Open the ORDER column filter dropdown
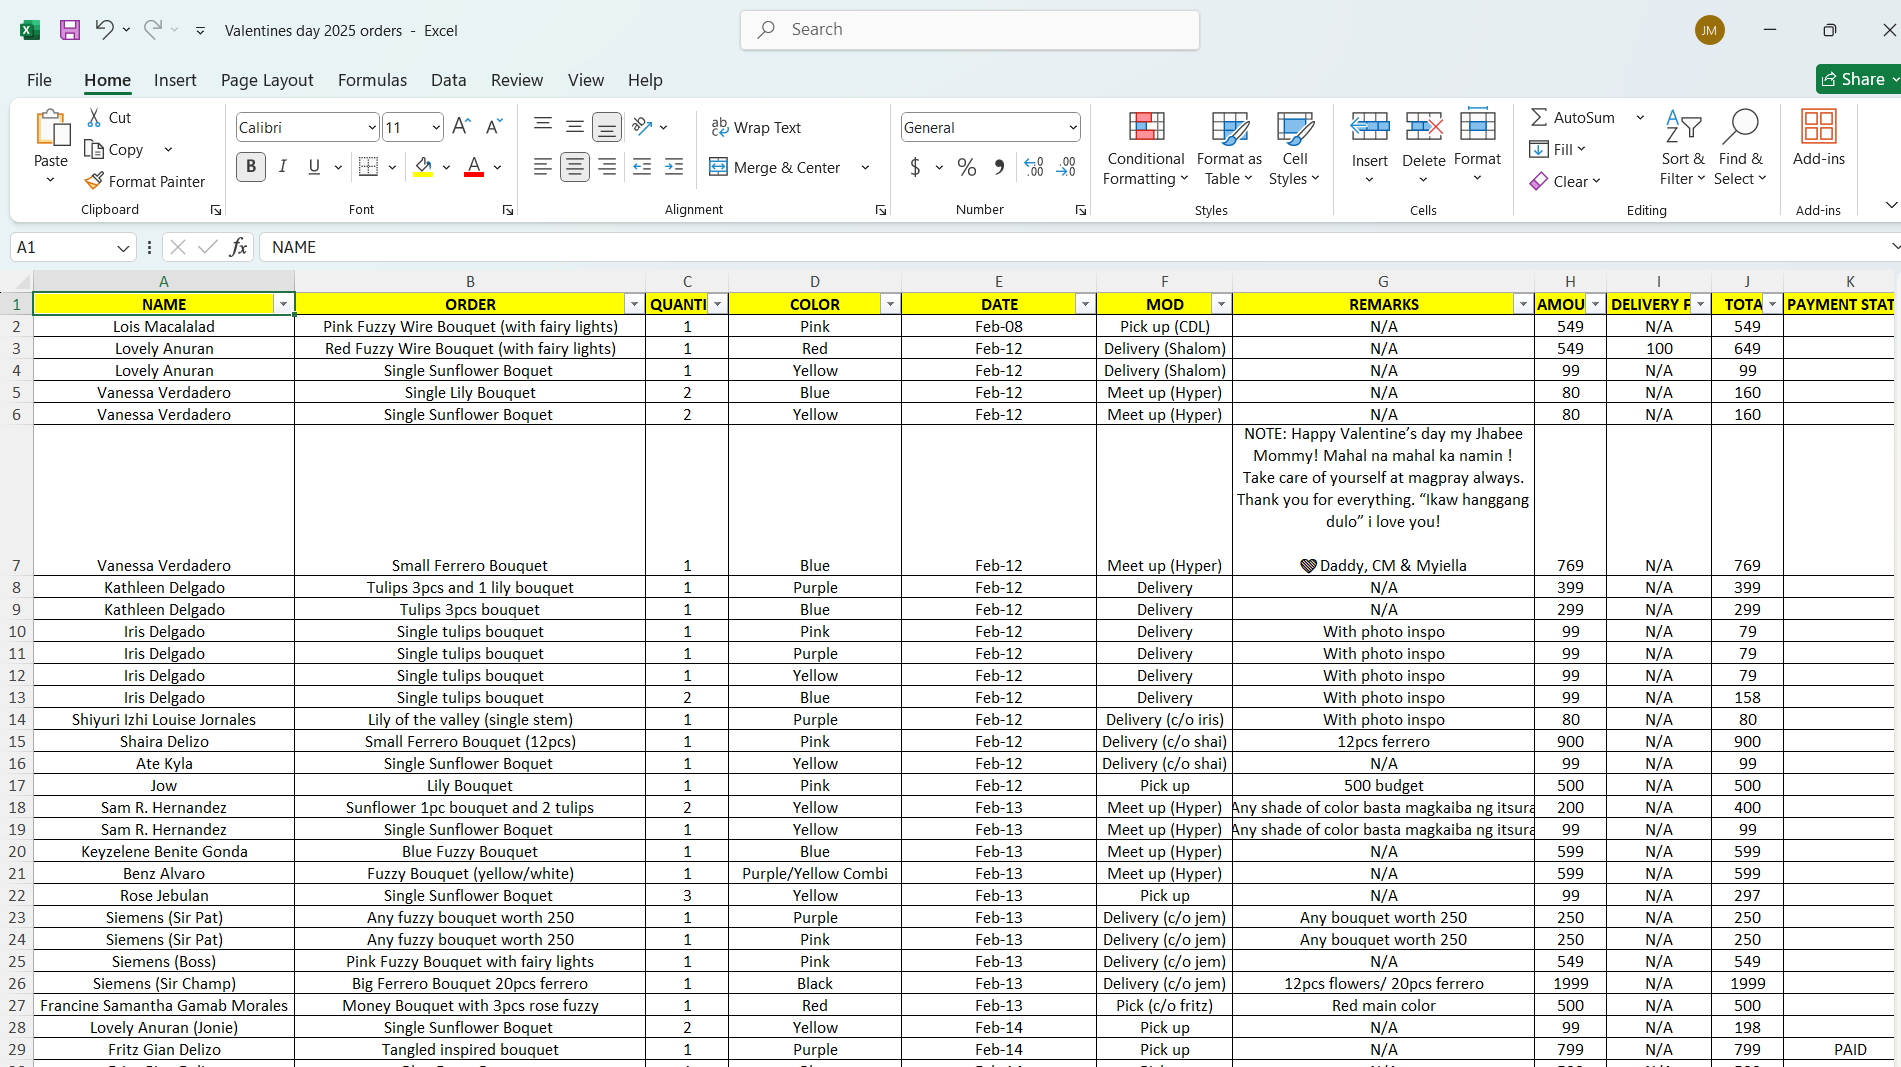The width and height of the screenshot is (1901, 1067). pyautogui.click(x=634, y=304)
